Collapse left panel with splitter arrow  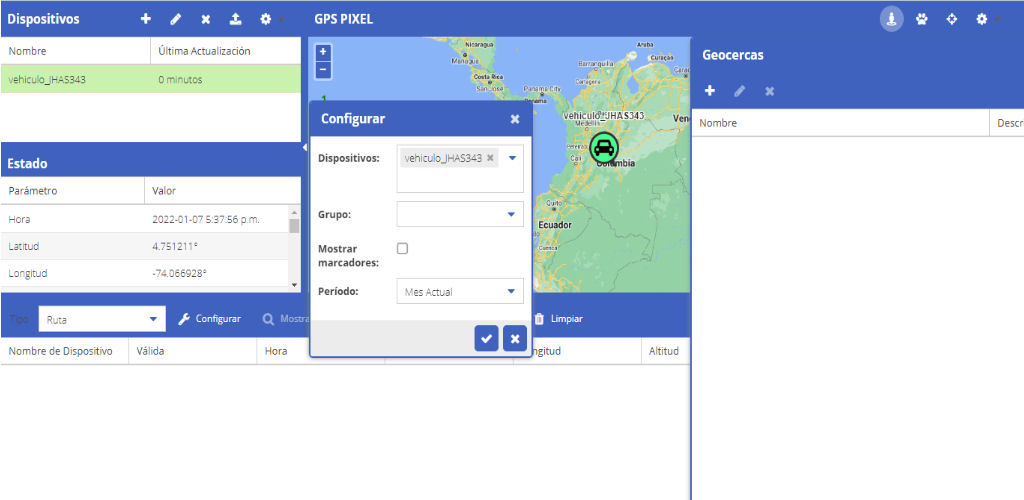tap(304, 148)
